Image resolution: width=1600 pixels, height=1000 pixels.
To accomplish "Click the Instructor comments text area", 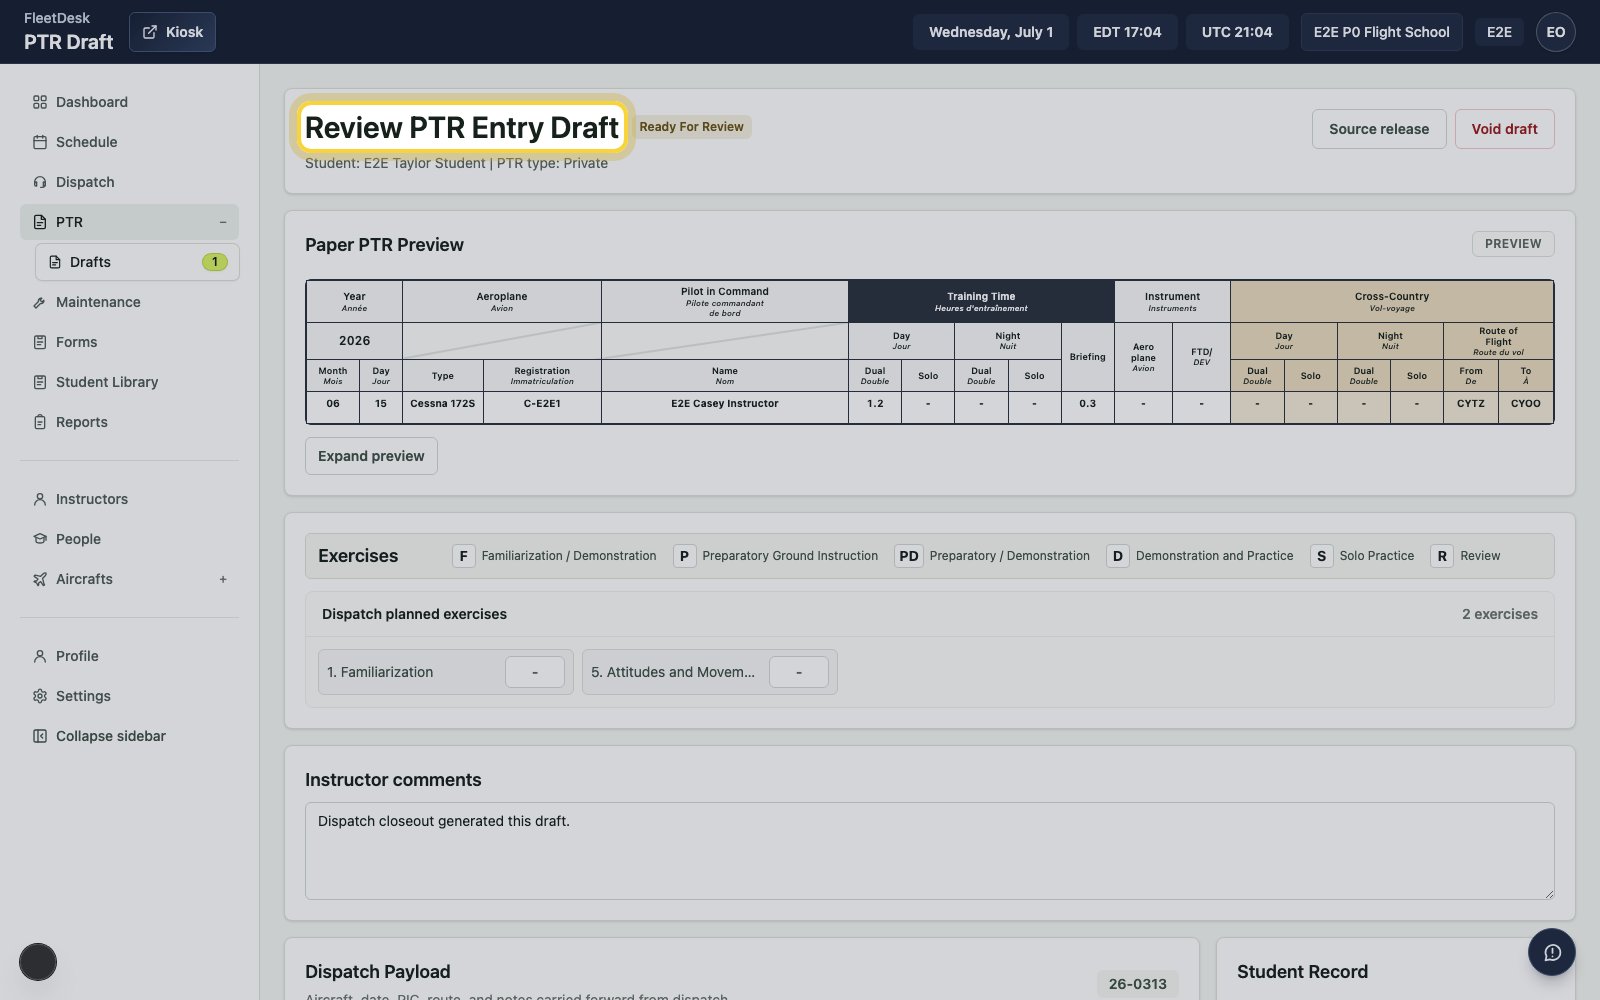I will click(x=929, y=851).
